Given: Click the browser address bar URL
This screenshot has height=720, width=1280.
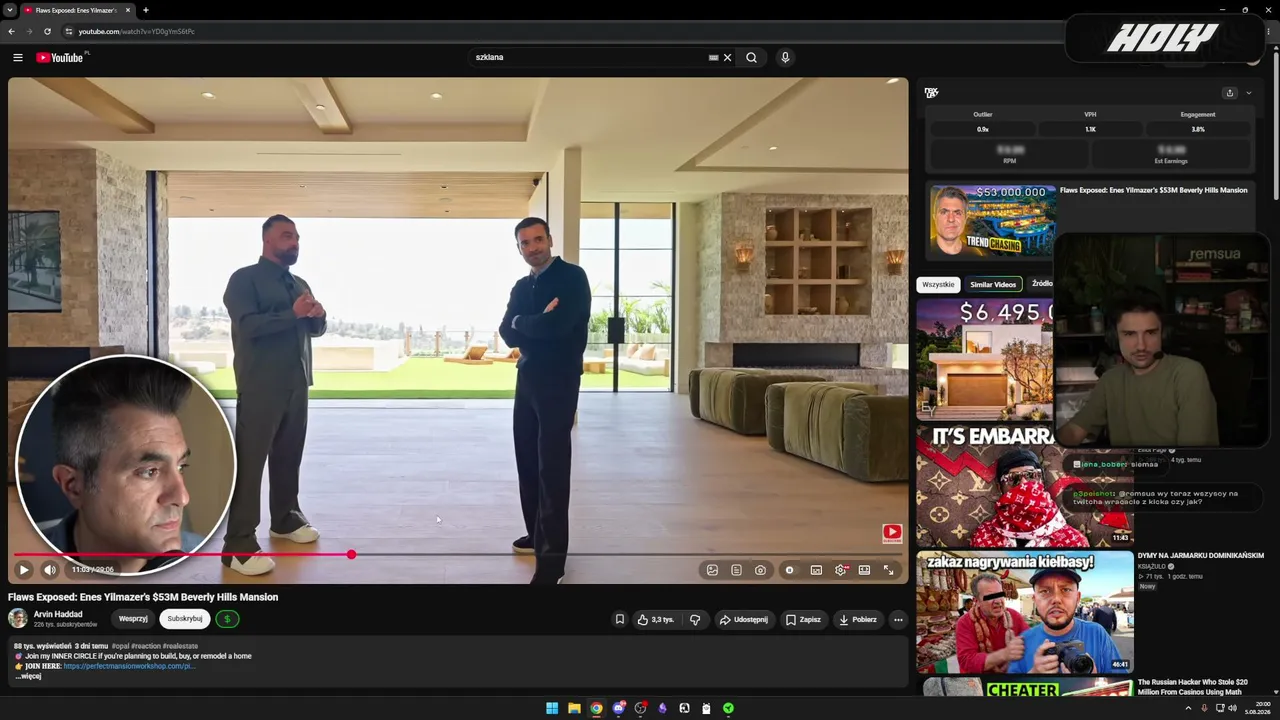Looking at the screenshot, I should 136,31.
